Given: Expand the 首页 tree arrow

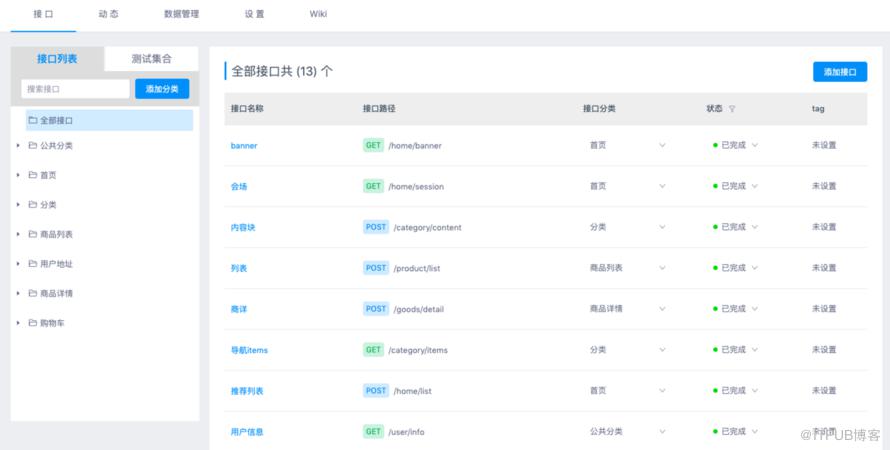Looking at the screenshot, I should 18,175.
